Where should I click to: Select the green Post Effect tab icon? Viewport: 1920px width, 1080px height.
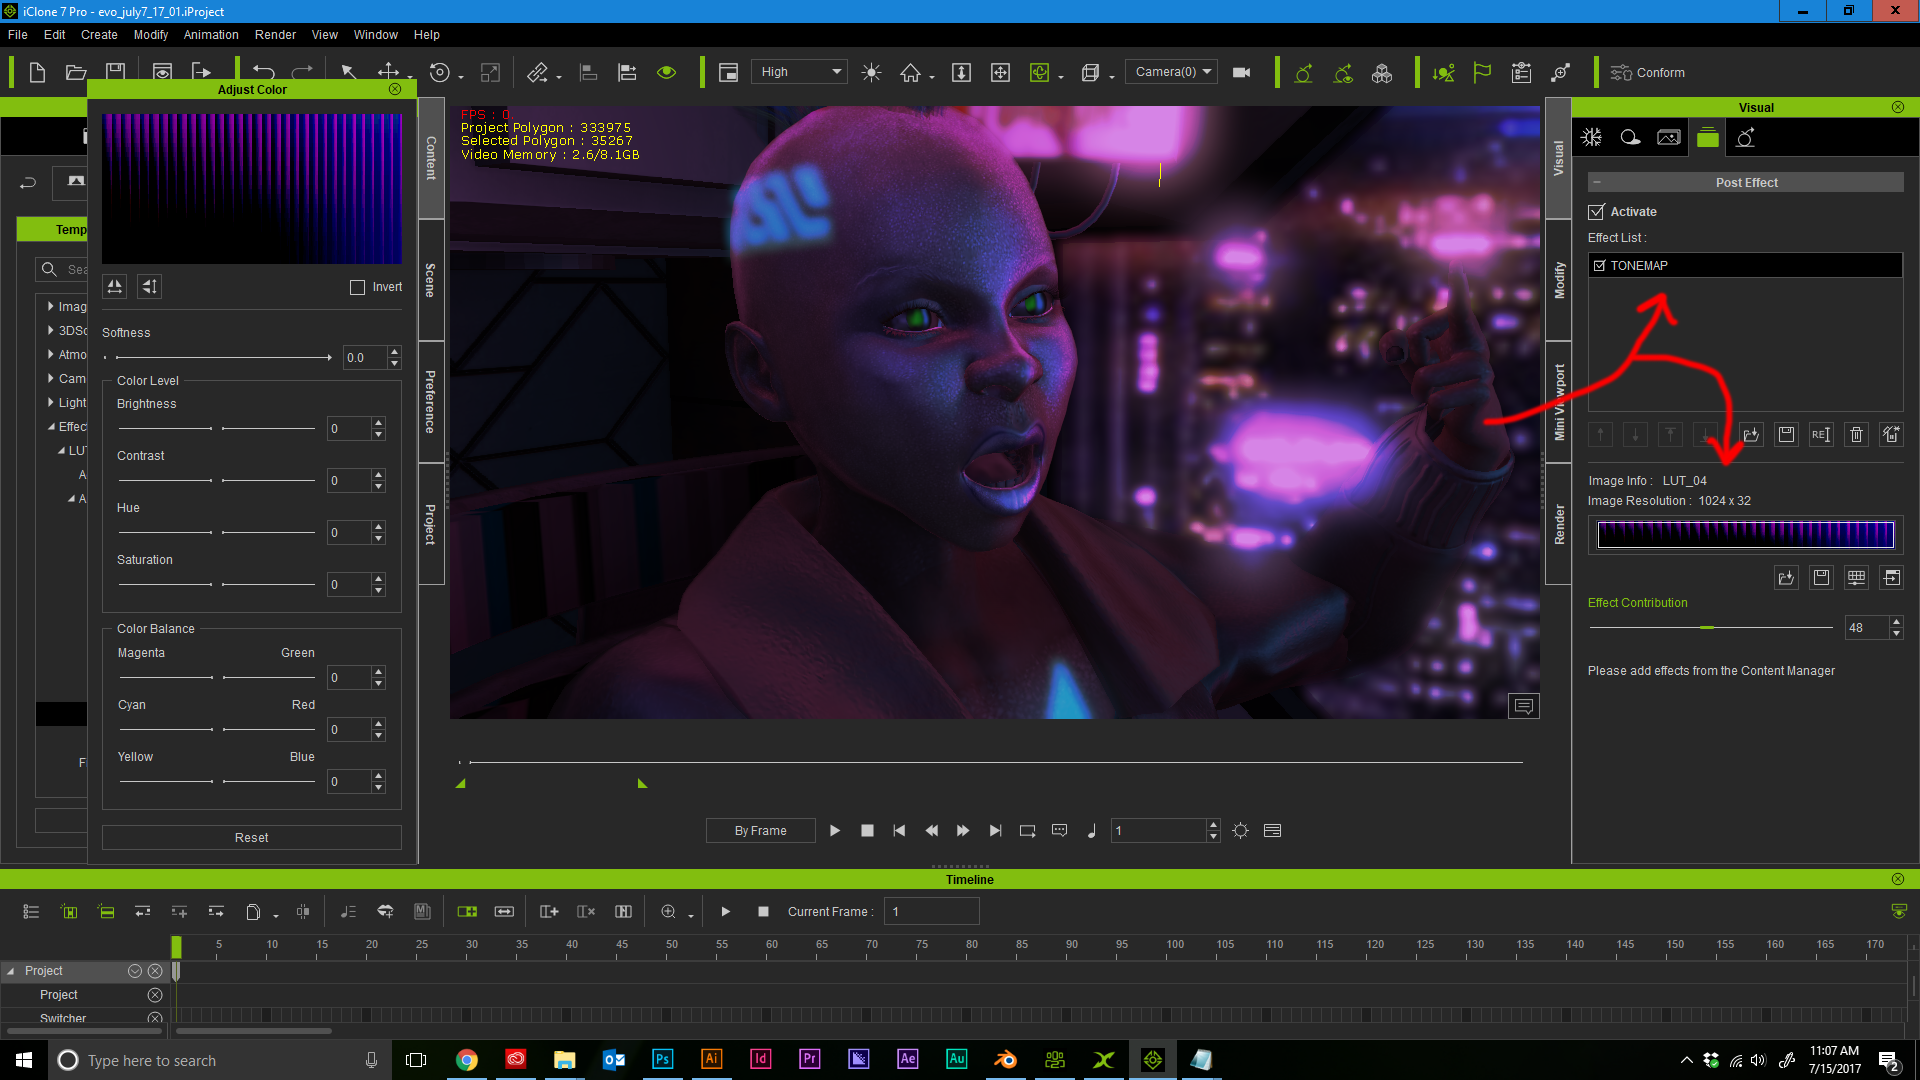1708,138
